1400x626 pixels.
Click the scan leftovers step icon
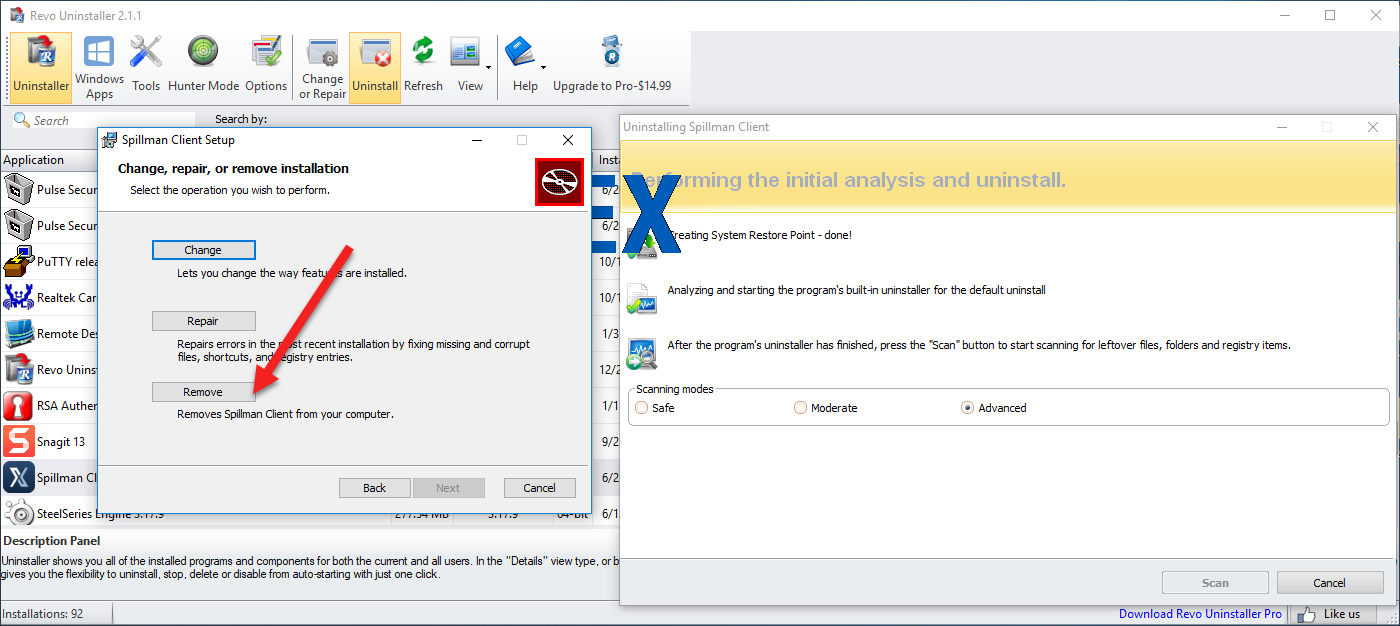click(x=641, y=353)
